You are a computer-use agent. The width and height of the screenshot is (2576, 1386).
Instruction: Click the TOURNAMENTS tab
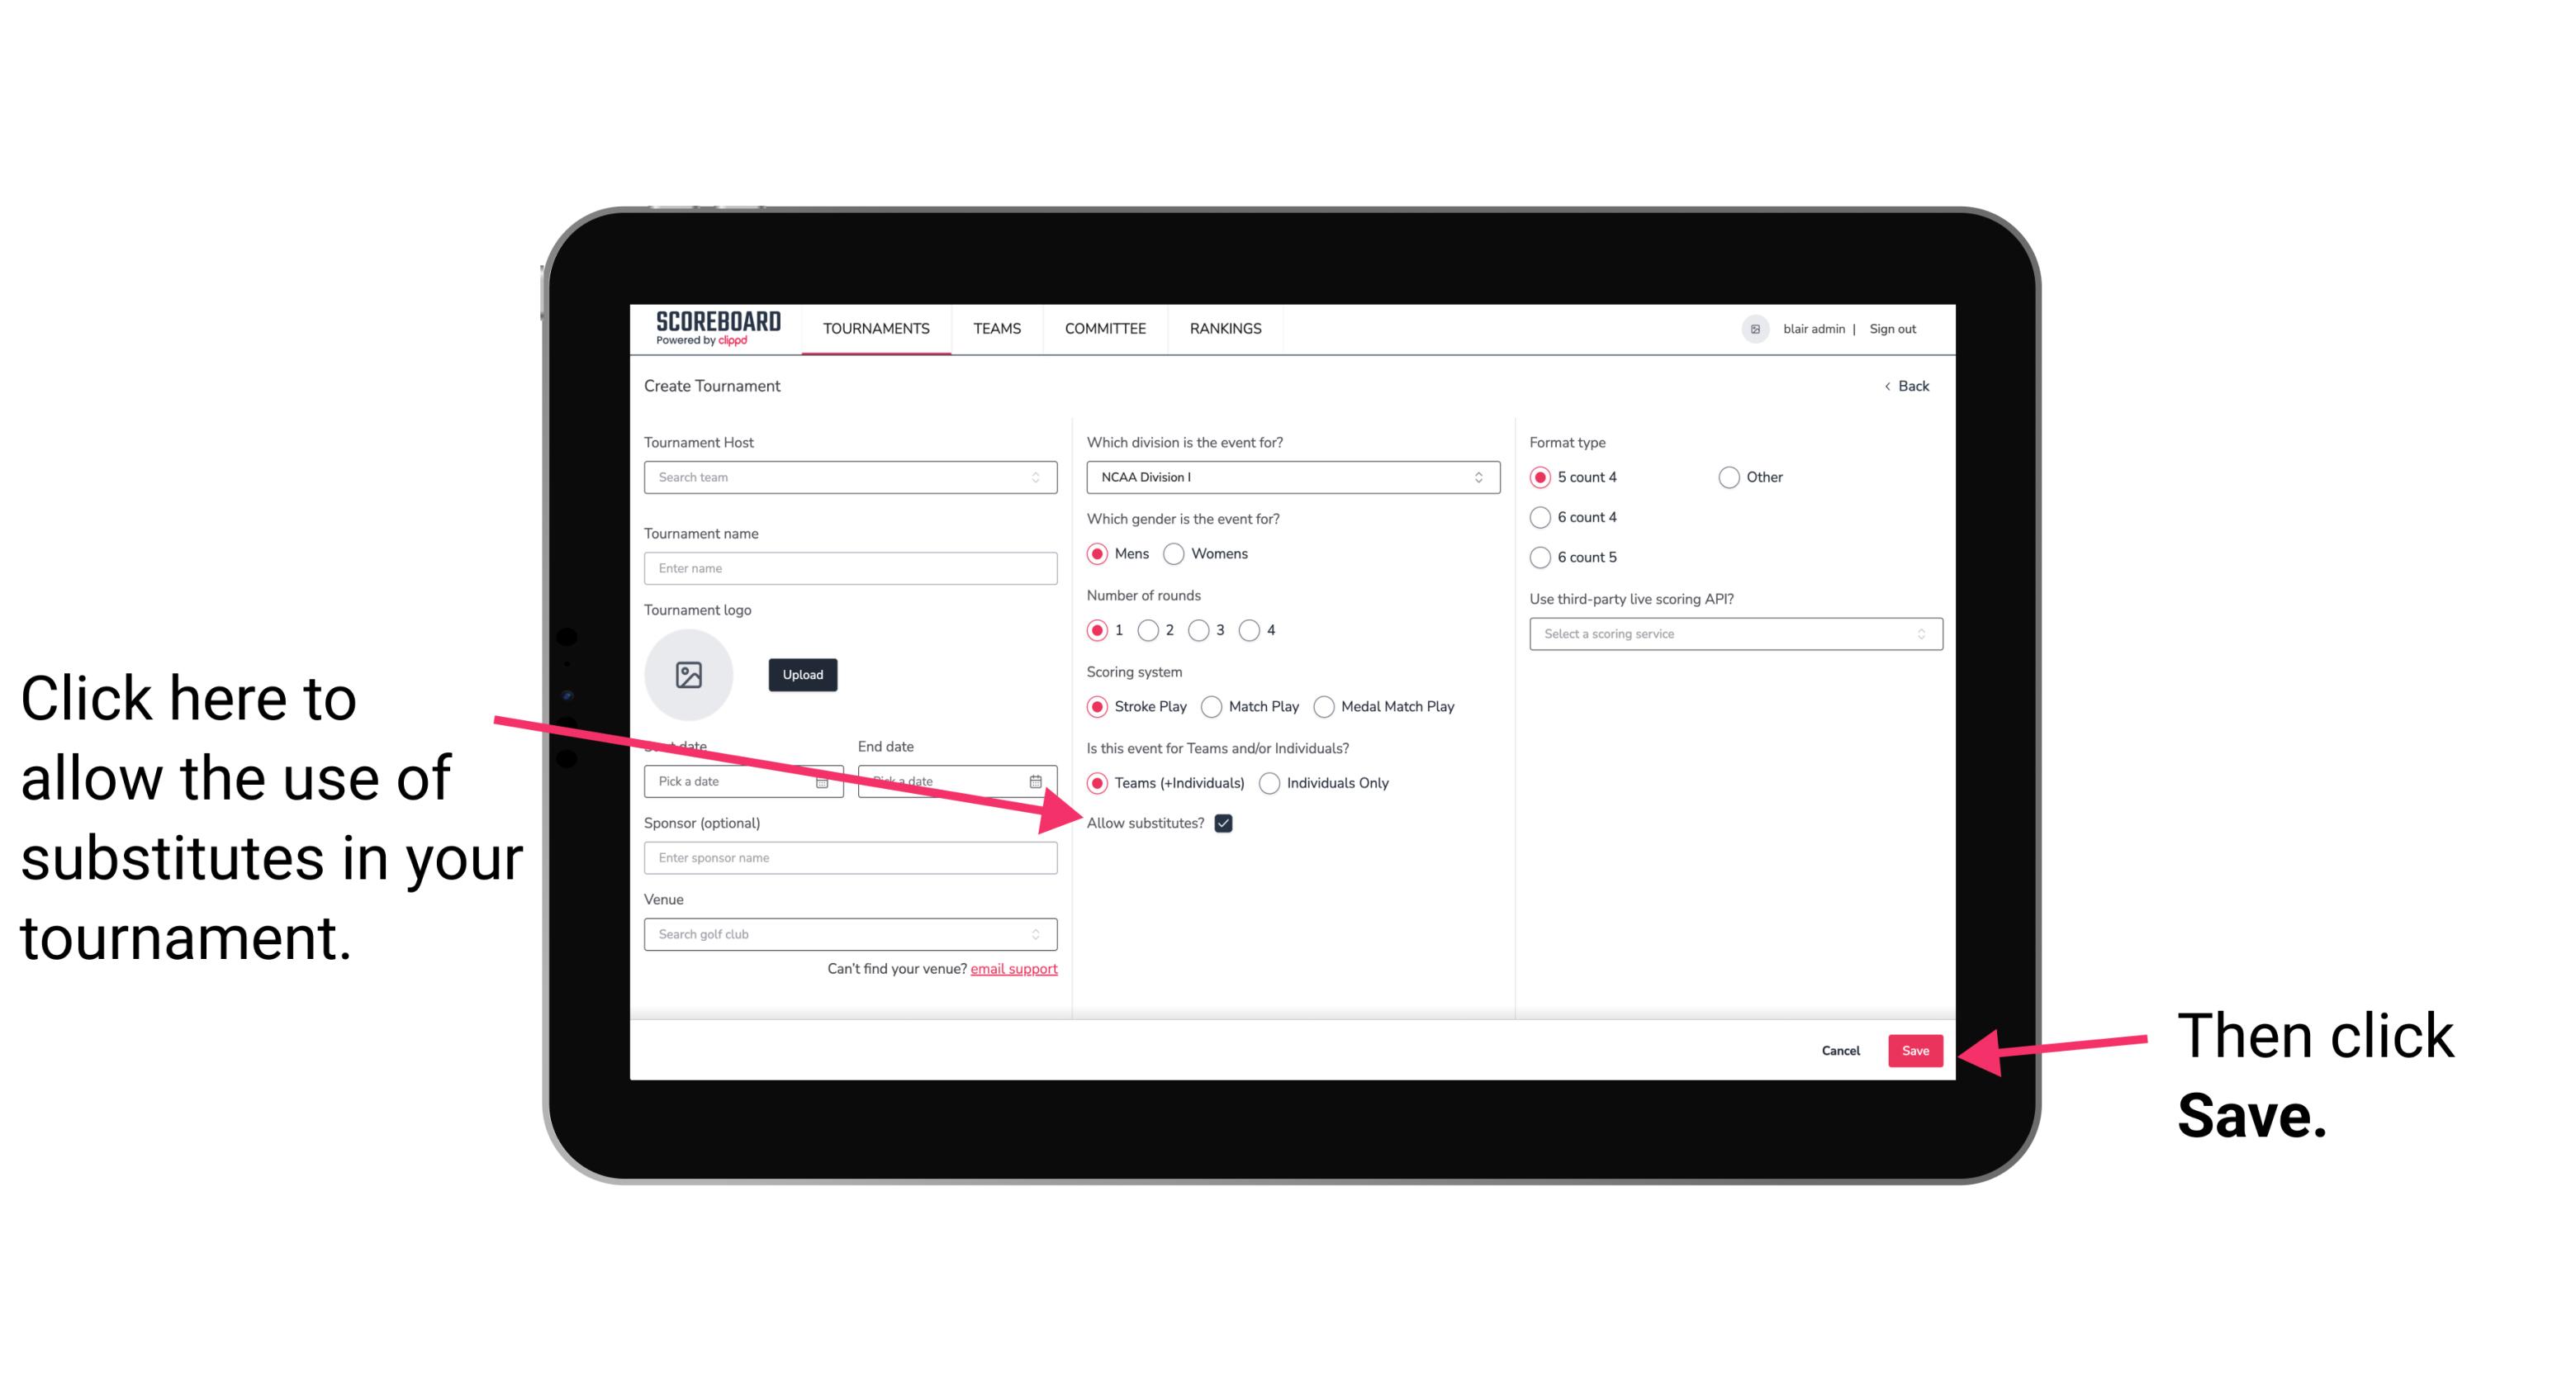[x=875, y=330]
